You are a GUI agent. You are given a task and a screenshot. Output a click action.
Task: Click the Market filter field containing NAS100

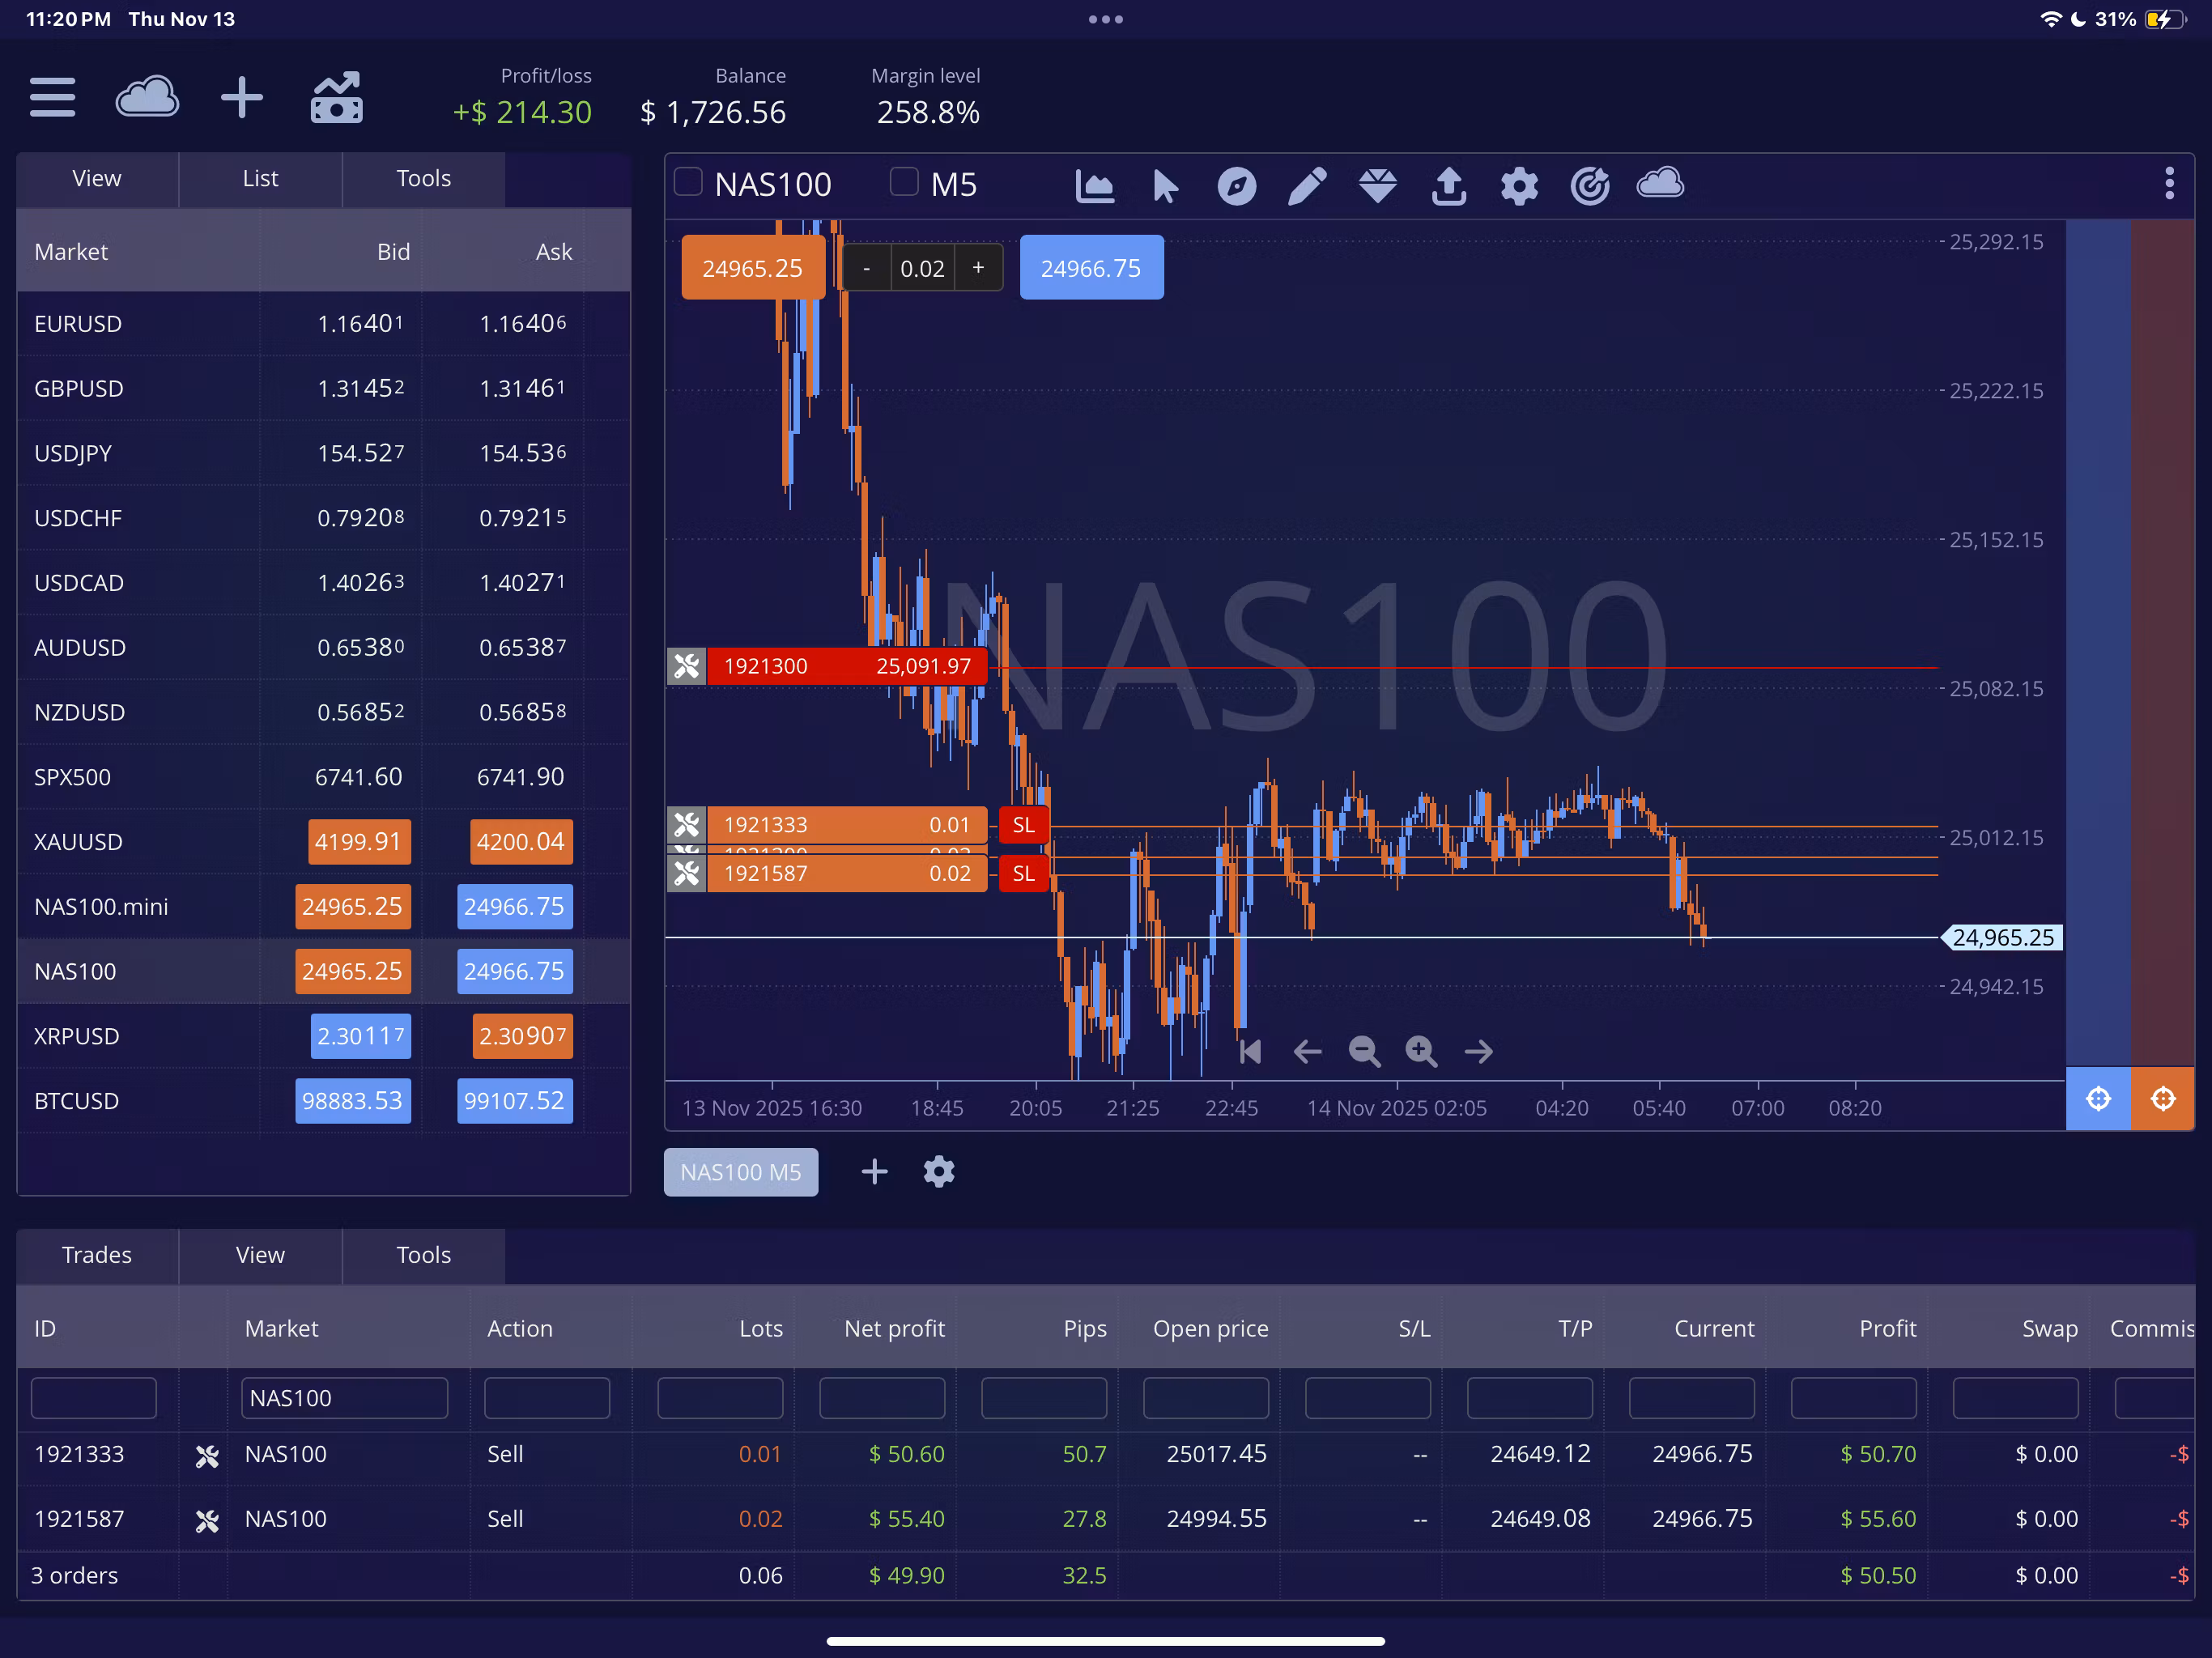pos(344,1398)
